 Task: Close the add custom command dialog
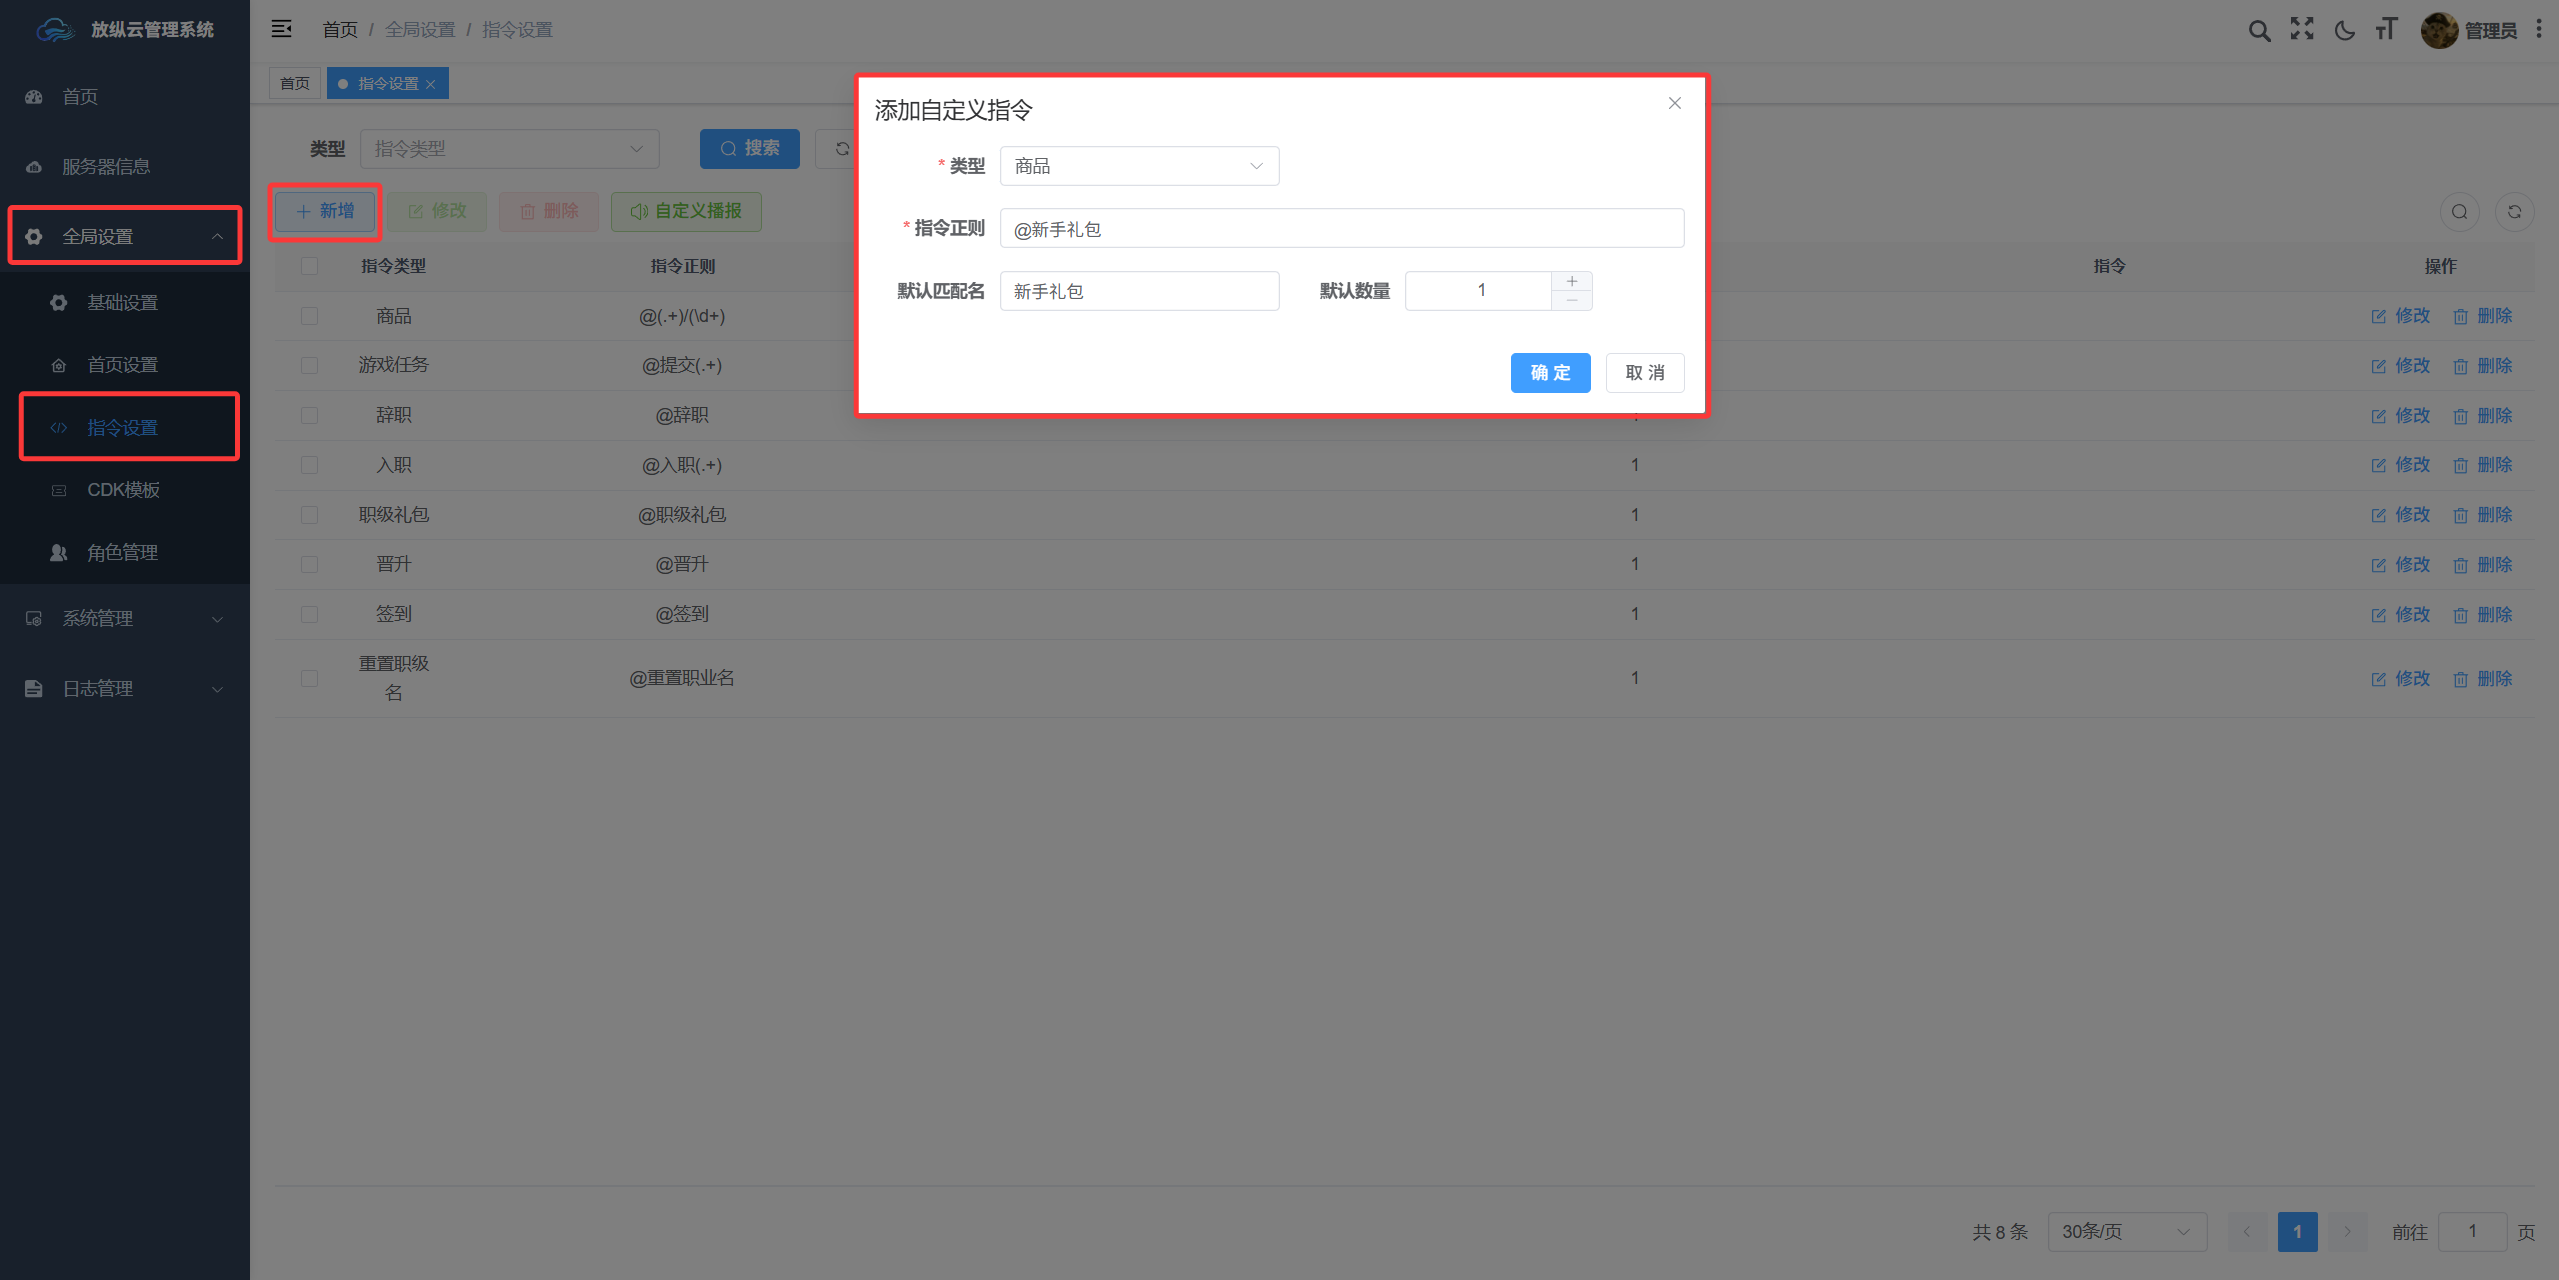[1675, 103]
